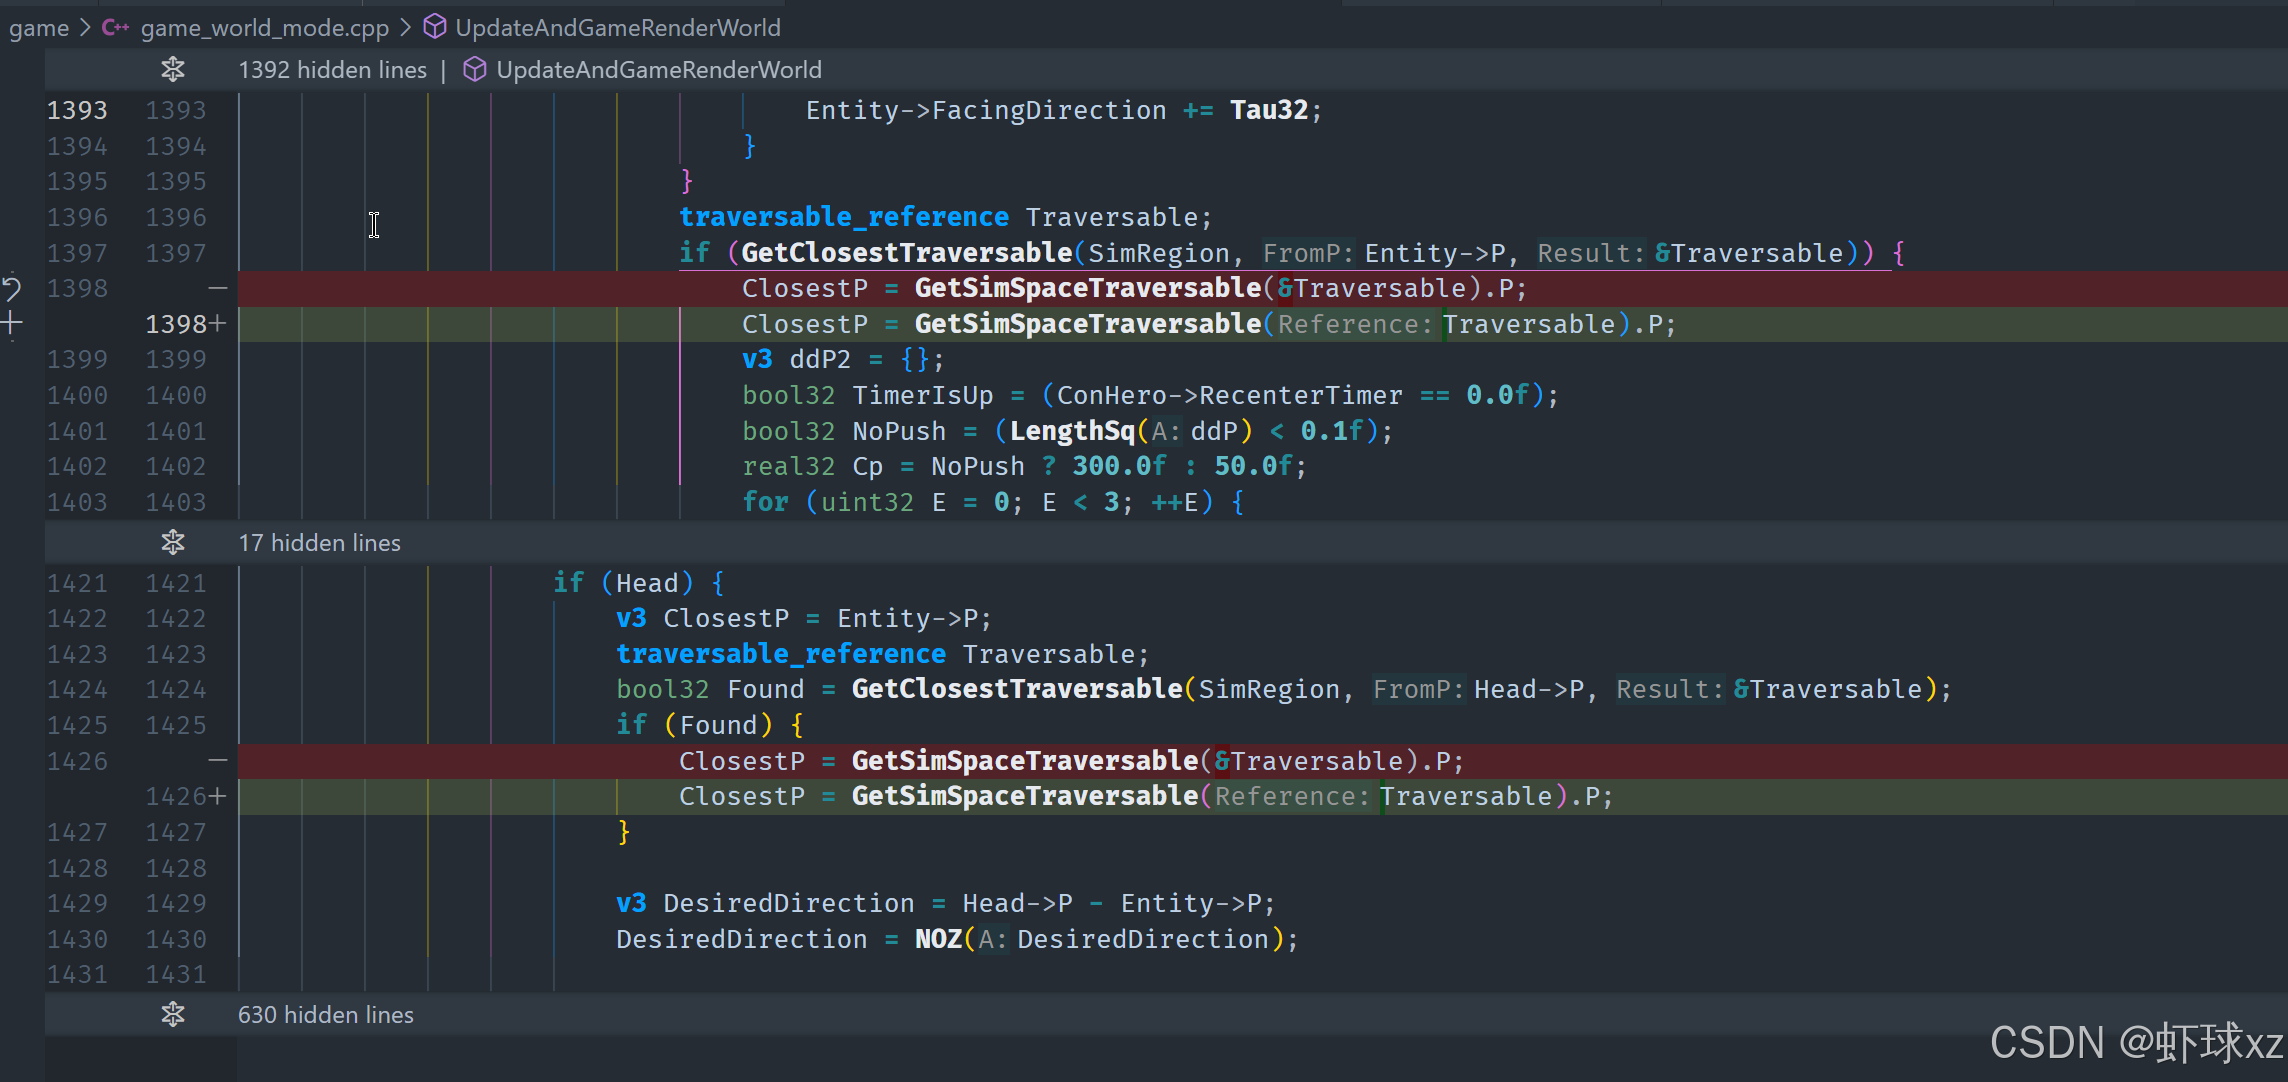Screen dimensions: 2288x1082
Task: Click the fold icon for 630 hidden lines
Action: click(173, 1015)
